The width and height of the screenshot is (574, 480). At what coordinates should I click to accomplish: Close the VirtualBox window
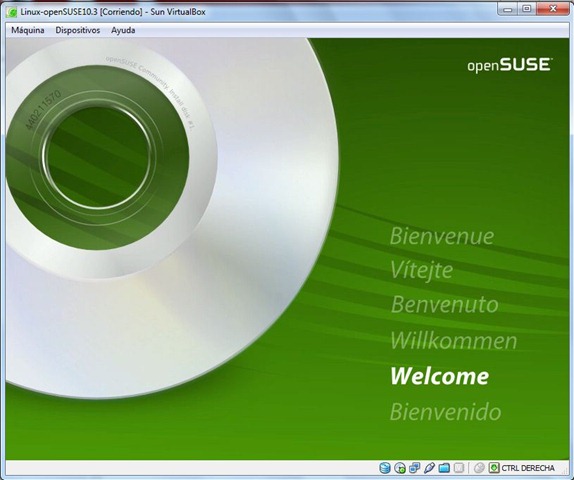click(552, 9)
